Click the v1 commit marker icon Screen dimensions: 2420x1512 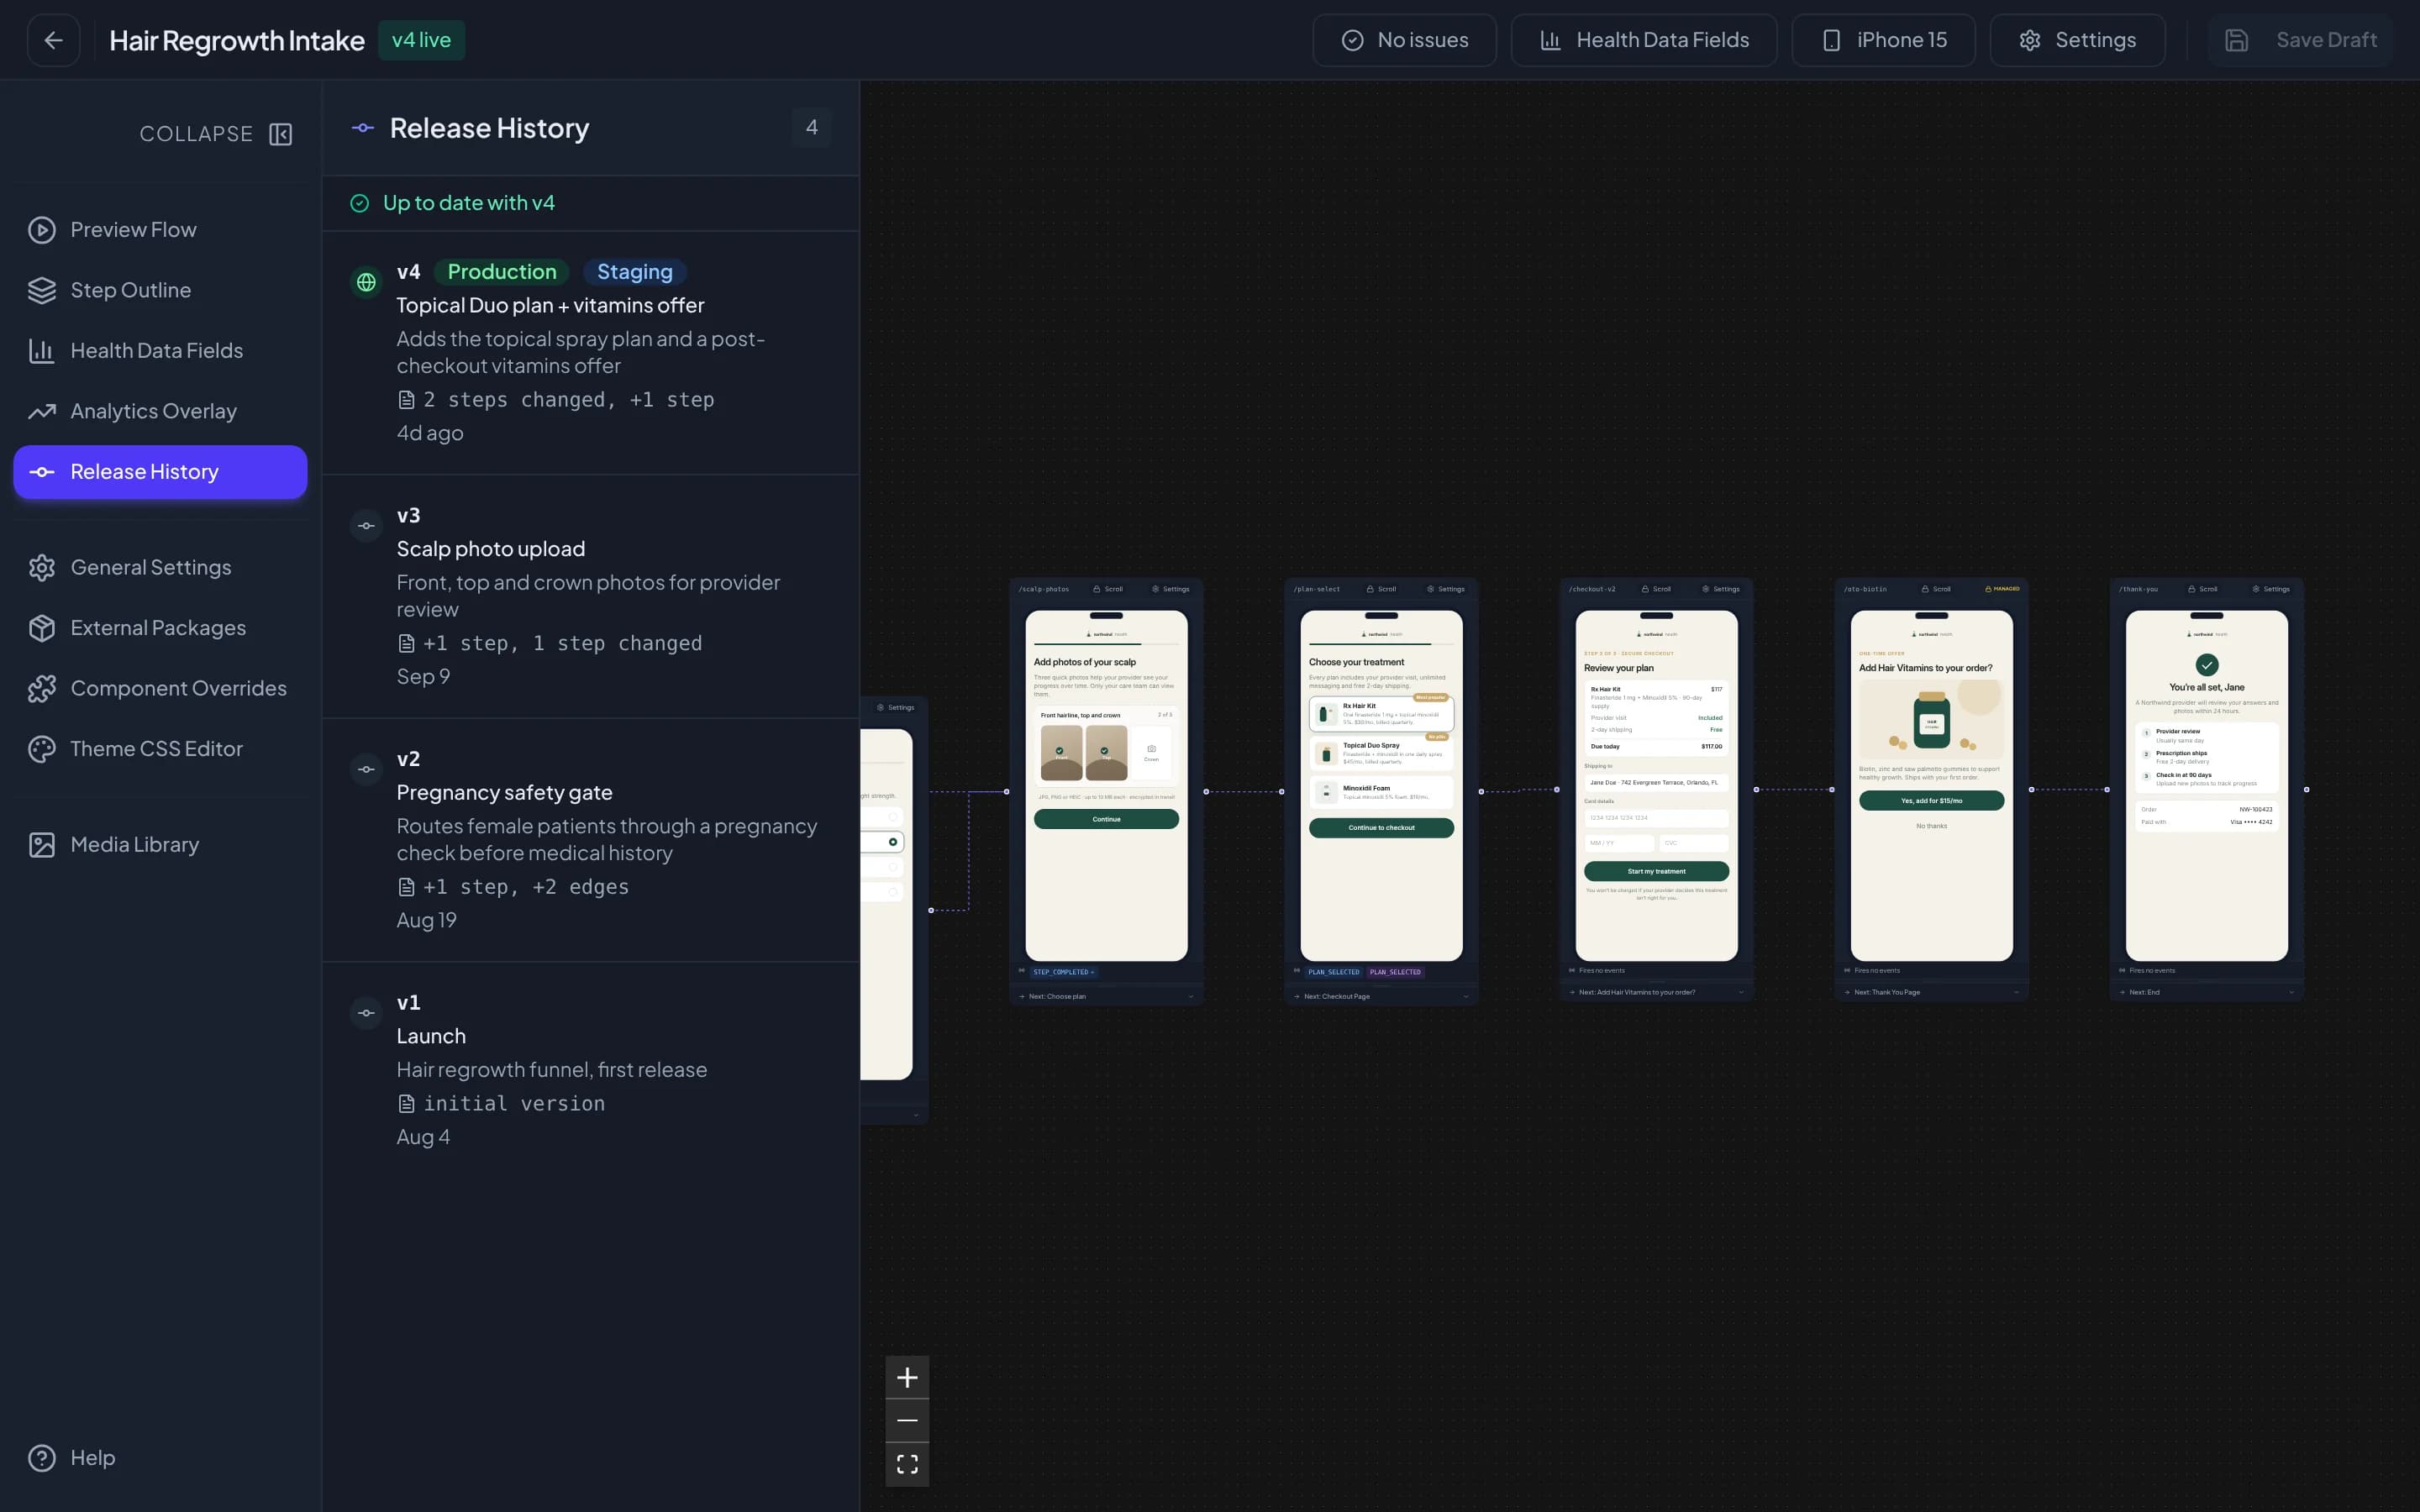click(x=367, y=1013)
